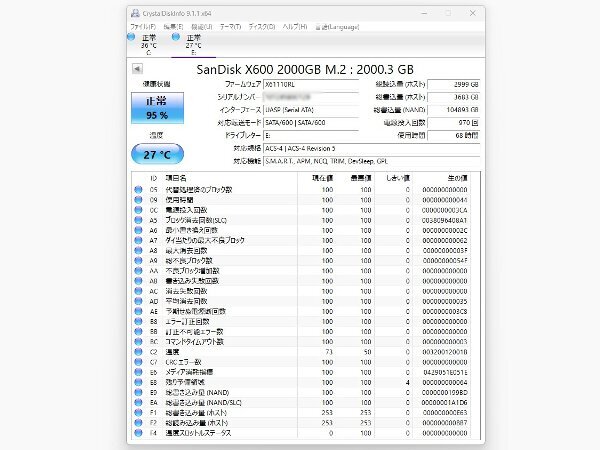The image size is (600, 450).
Task: Click status icon of row A8 最大消去回数
Action: (x=138, y=250)
